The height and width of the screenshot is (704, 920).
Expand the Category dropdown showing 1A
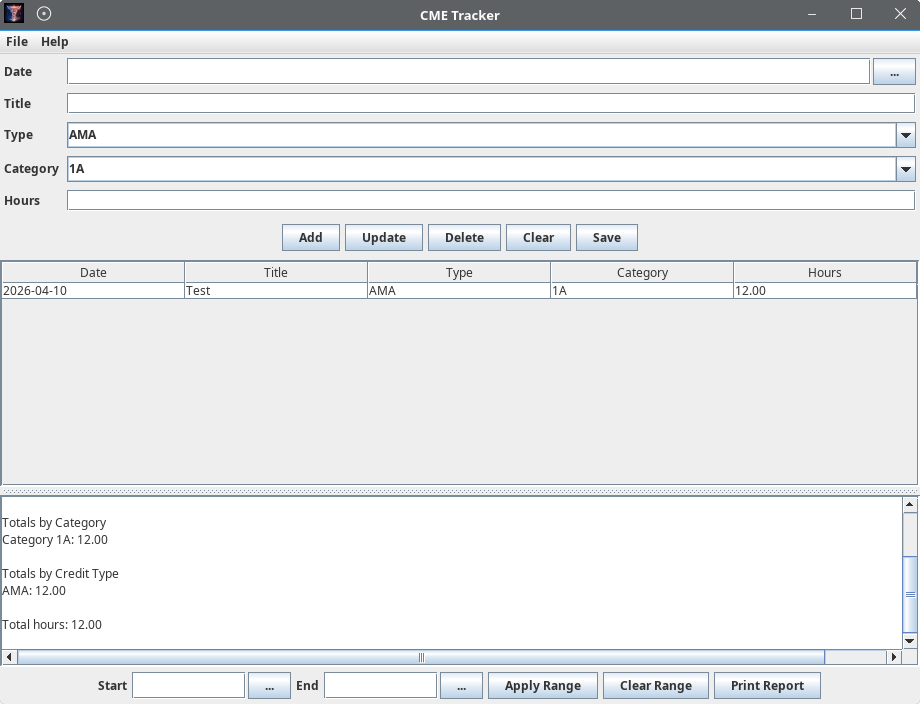pos(905,168)
